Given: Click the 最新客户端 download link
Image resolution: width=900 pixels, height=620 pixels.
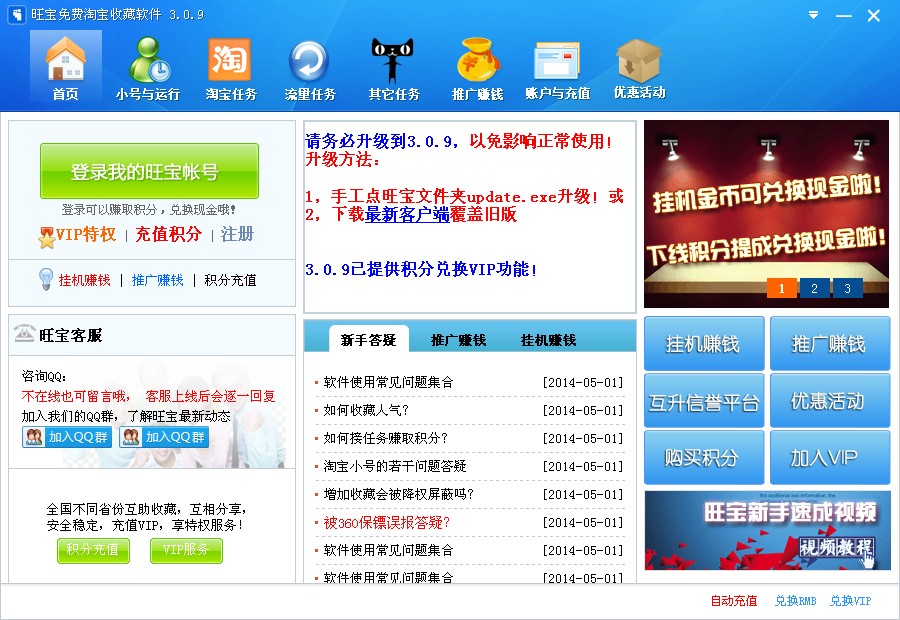Looking at the screenshot, I should [x=406, y=214].
